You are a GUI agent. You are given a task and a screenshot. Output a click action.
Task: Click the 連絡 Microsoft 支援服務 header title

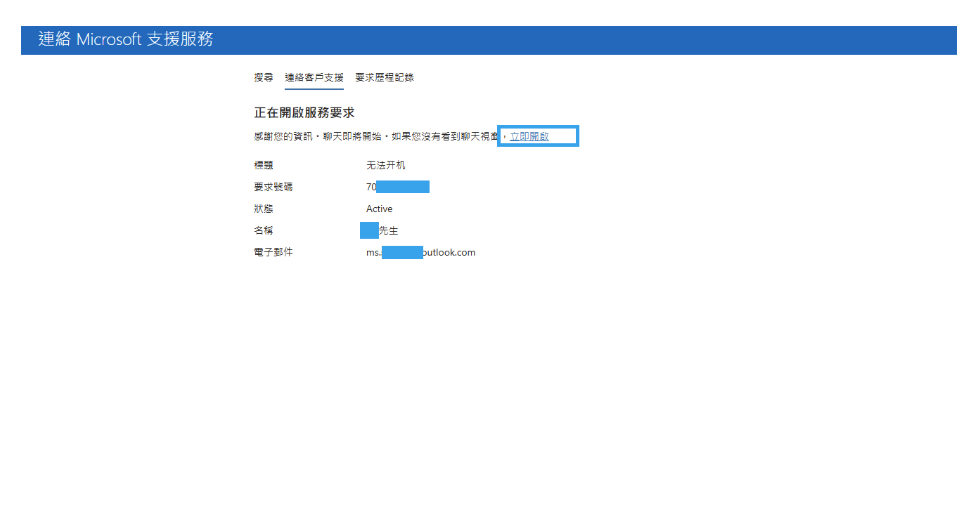pyautogui.click(x=126, y=39)
